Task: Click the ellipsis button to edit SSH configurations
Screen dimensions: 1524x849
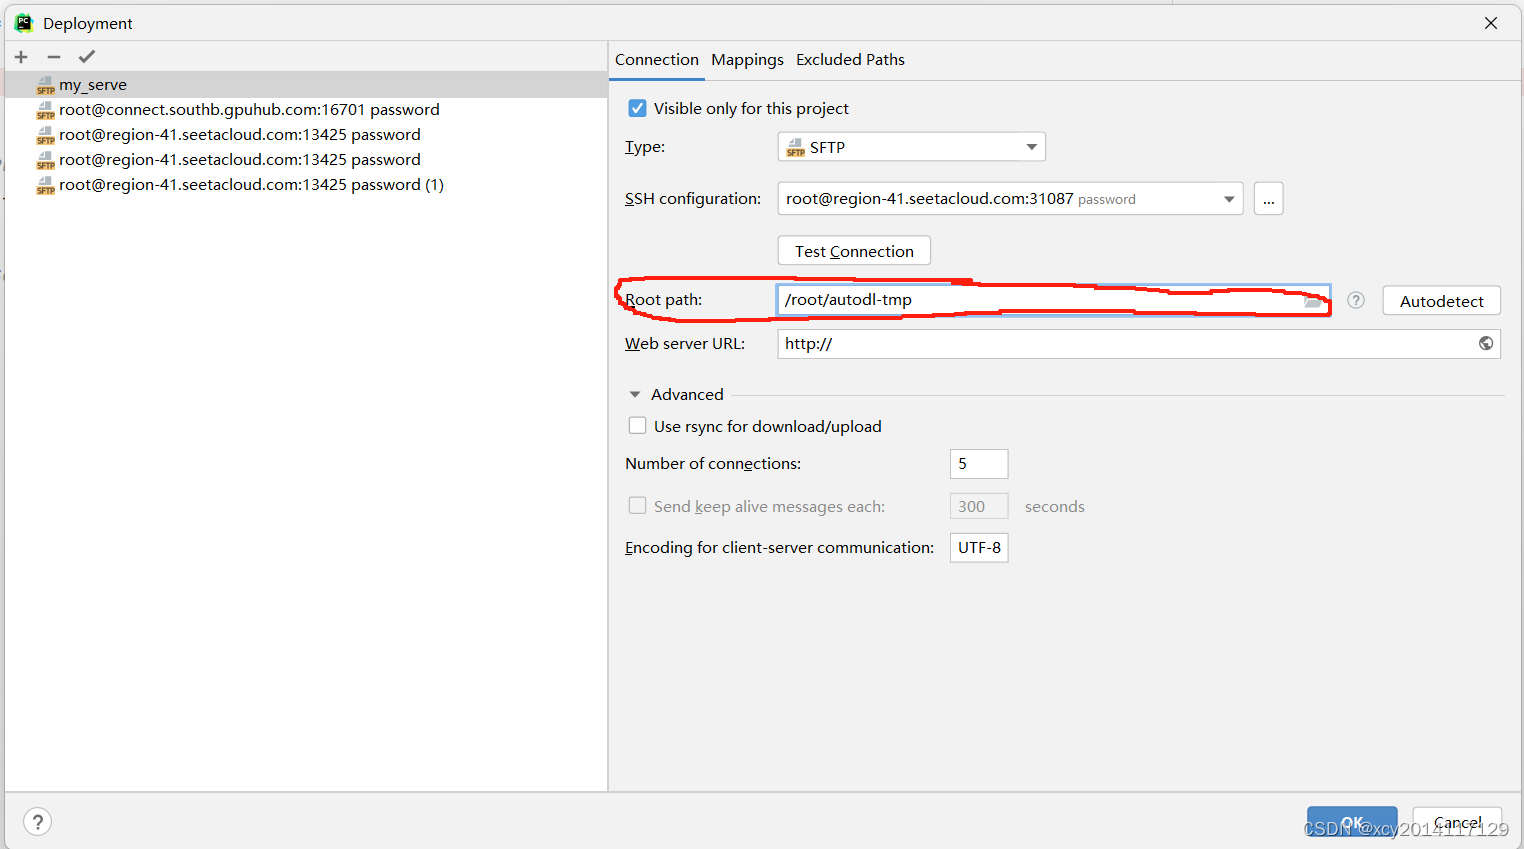Action: click(1268, 198)
